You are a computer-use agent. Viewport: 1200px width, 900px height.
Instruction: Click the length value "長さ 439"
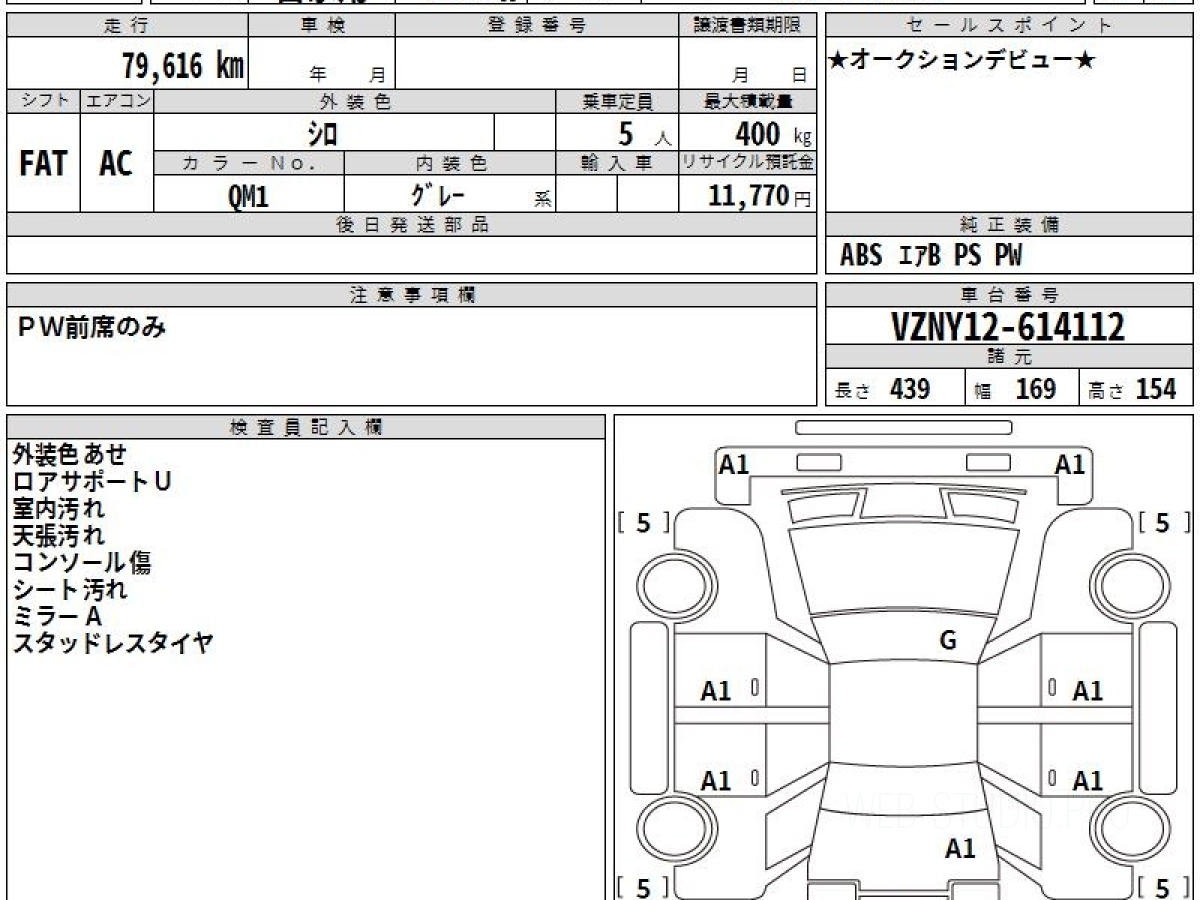point(882,389)
